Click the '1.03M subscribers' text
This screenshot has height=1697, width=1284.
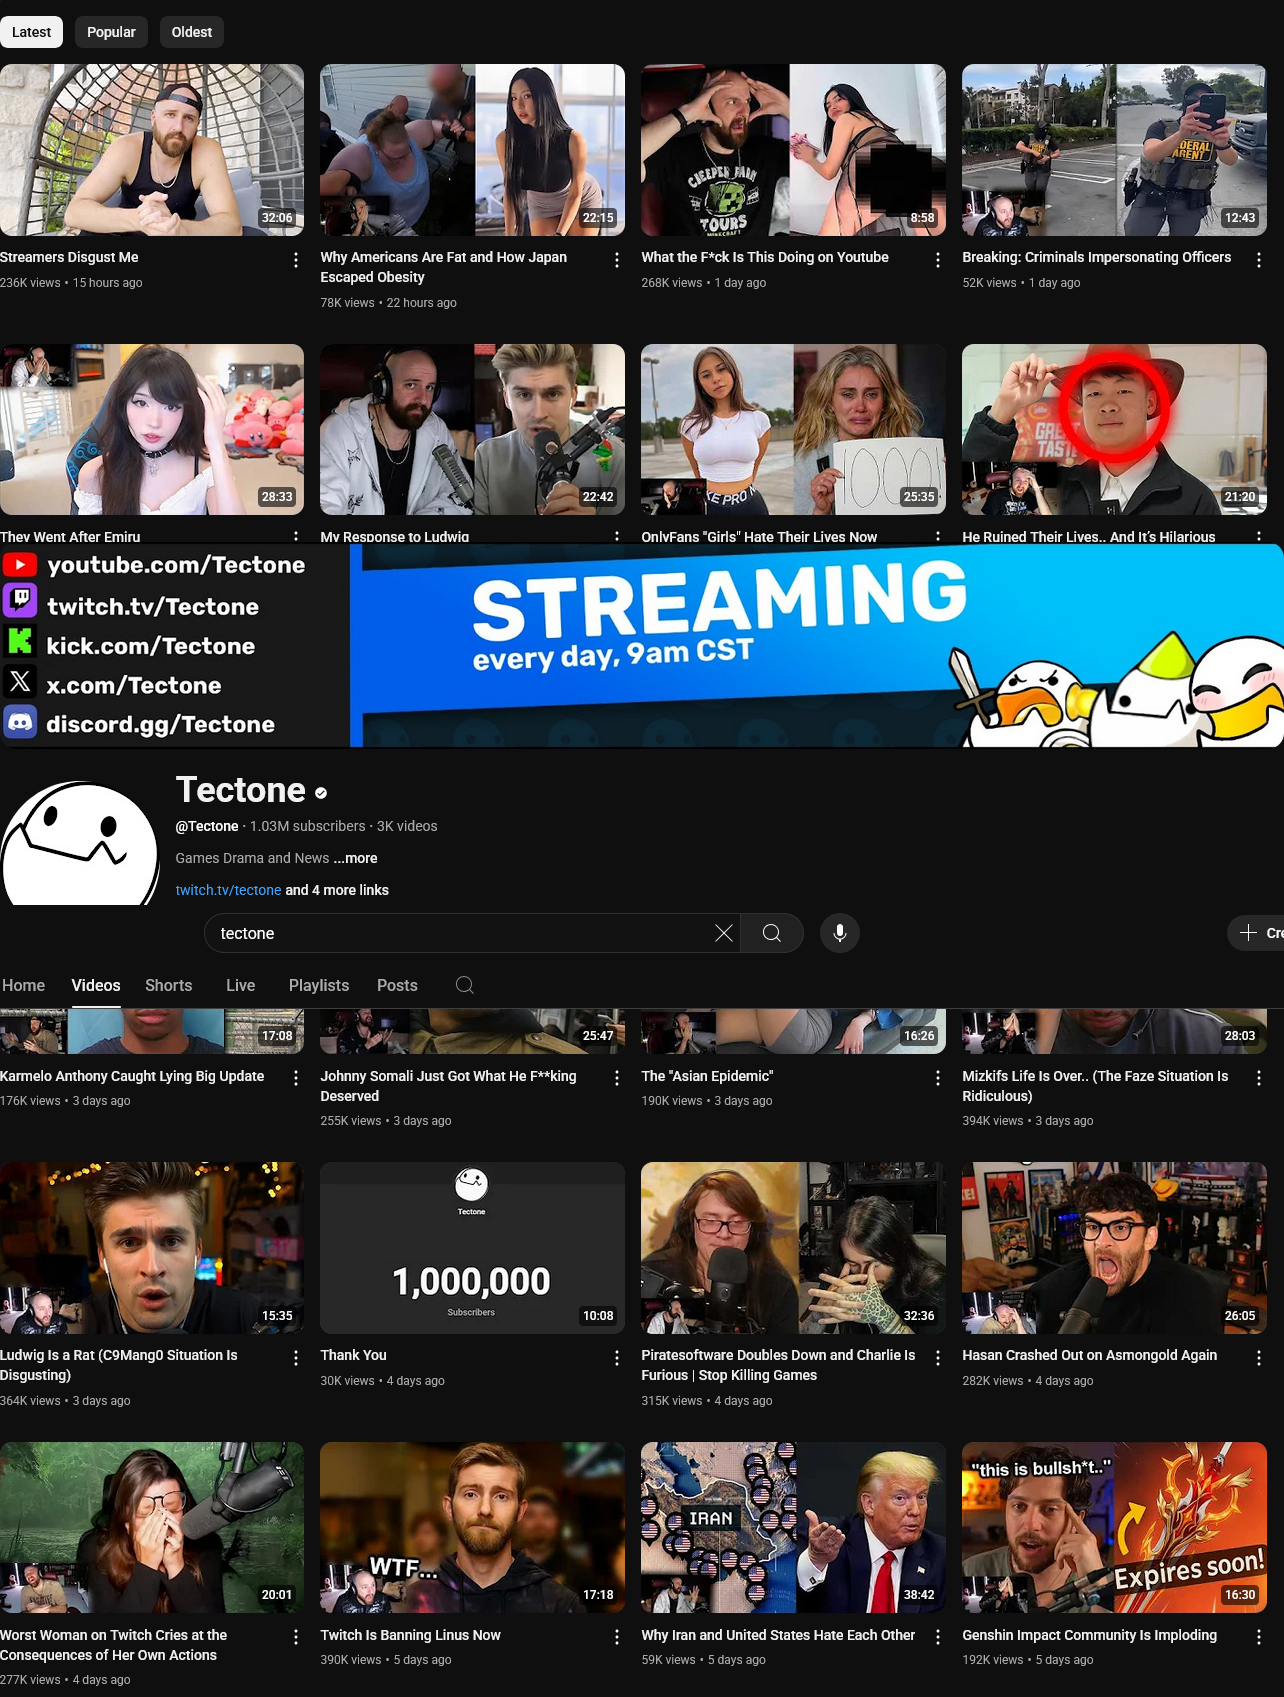[x=307, y=826]
